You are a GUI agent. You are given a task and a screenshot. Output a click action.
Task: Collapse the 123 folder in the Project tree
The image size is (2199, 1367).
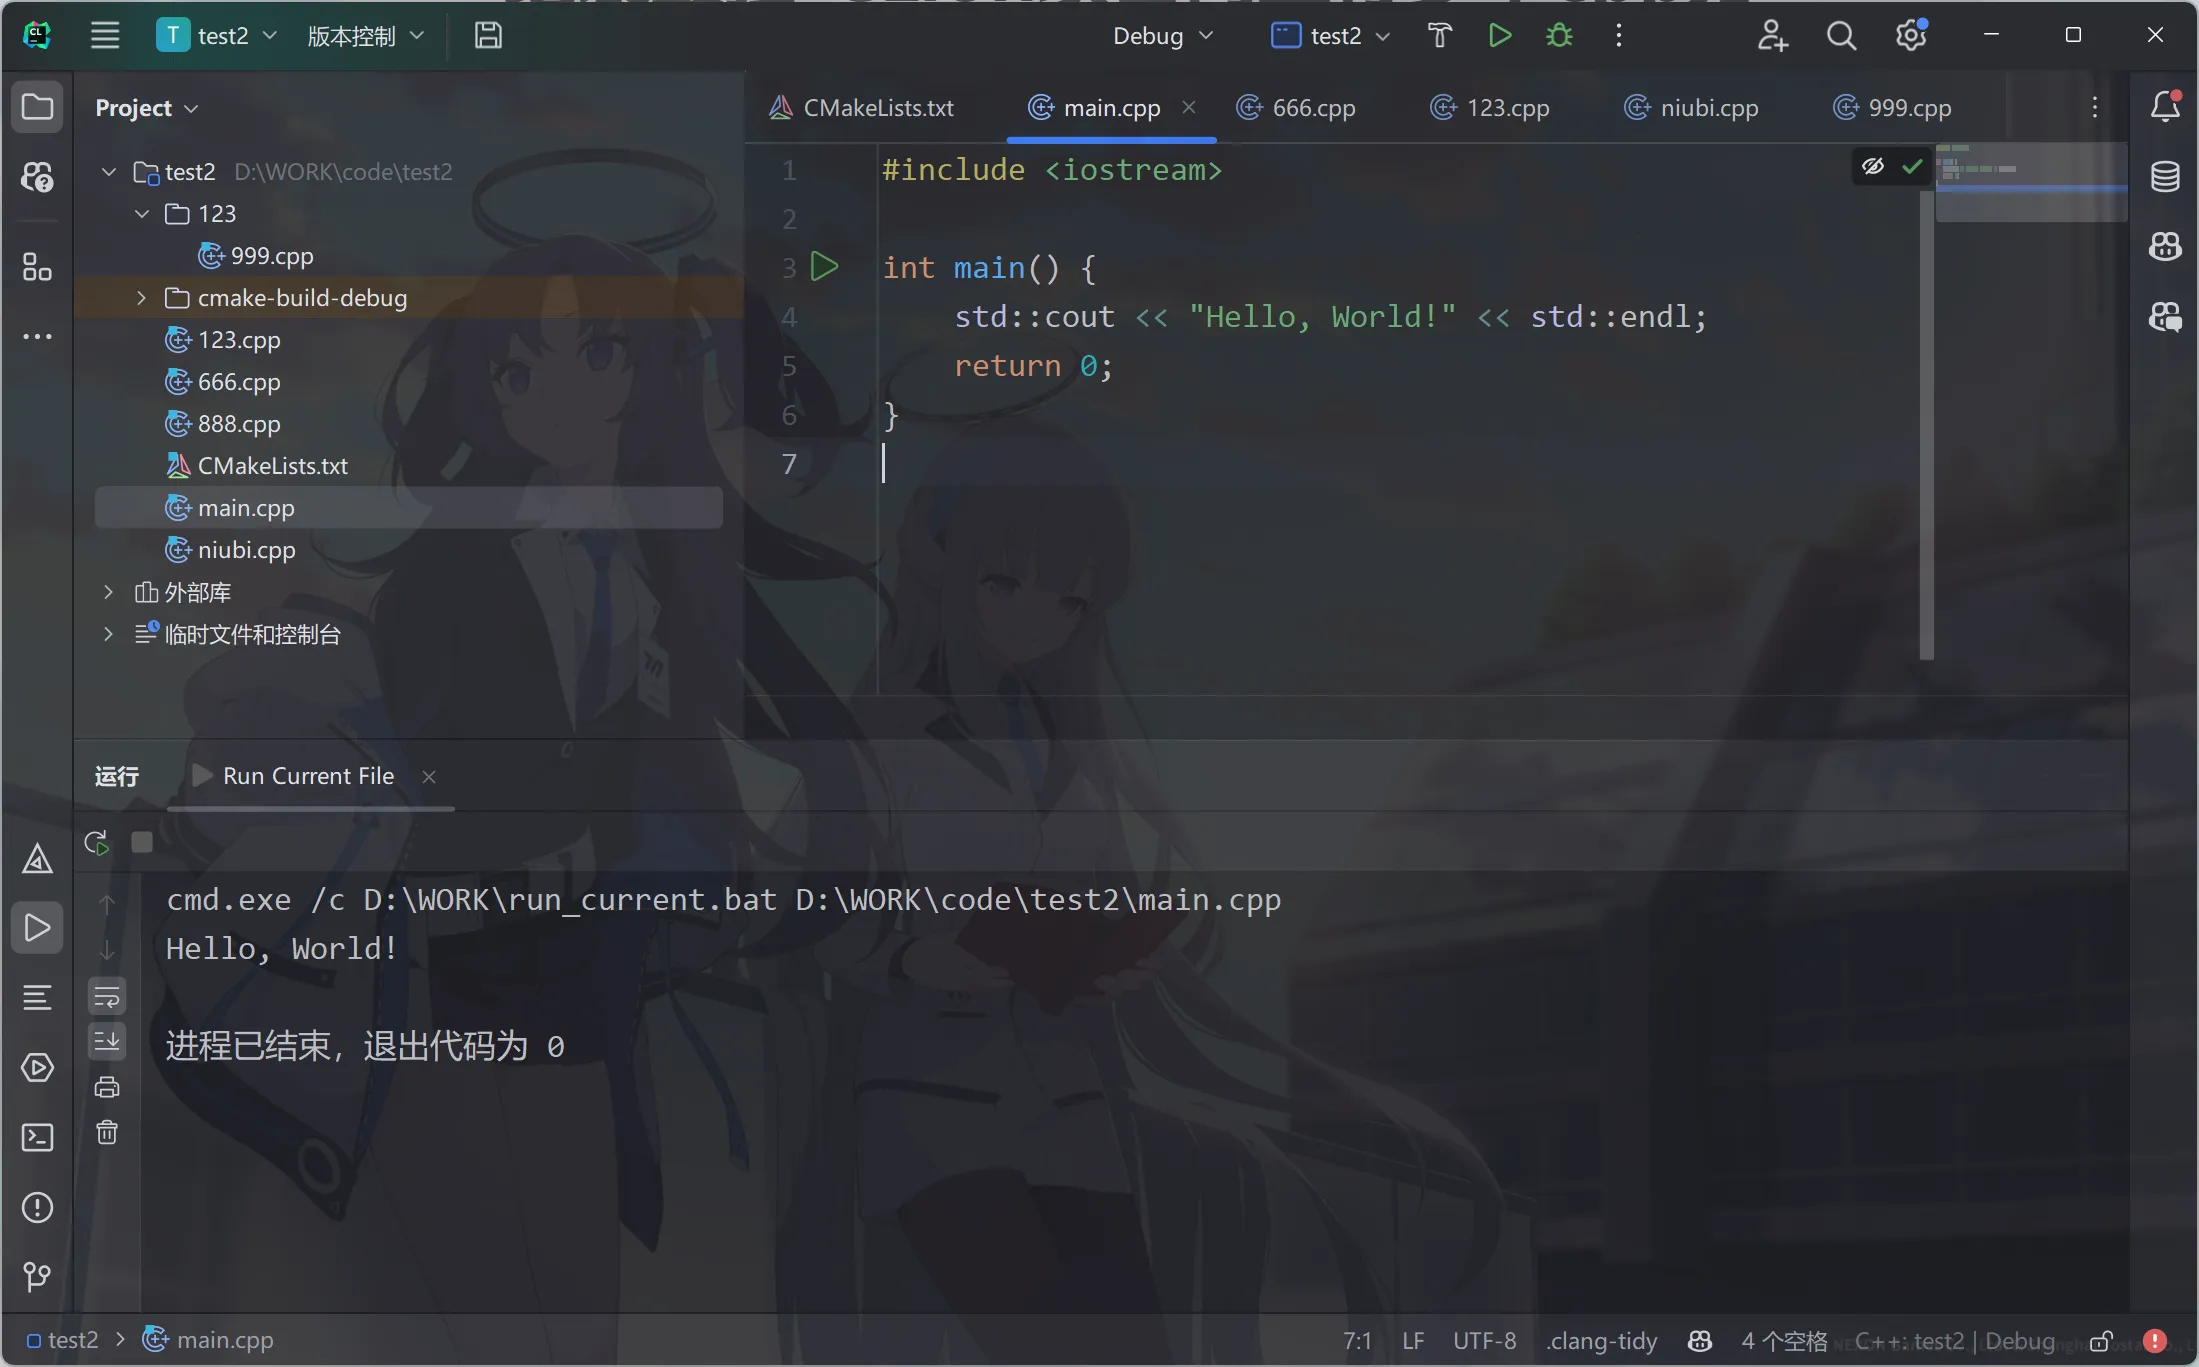[141, 214]
